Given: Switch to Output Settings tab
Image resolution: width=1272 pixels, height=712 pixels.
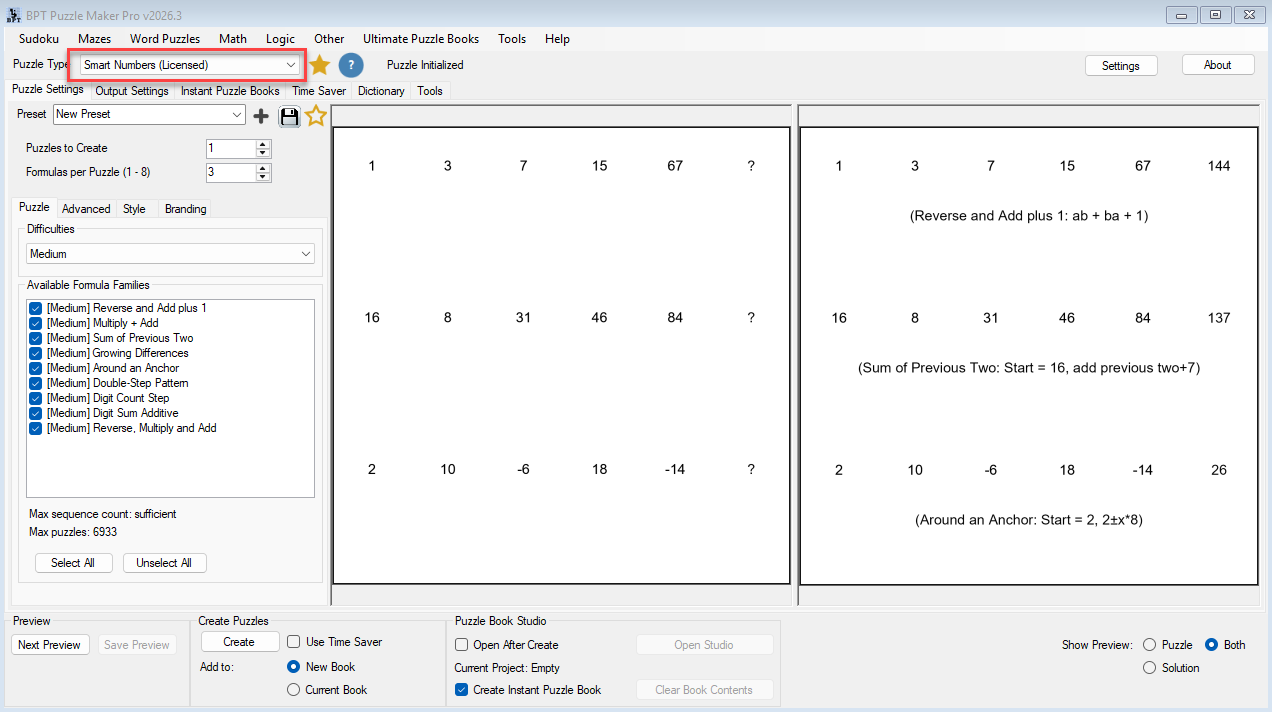Looking at the screenshot, I should pyautogui.click(x=132, y=91).
